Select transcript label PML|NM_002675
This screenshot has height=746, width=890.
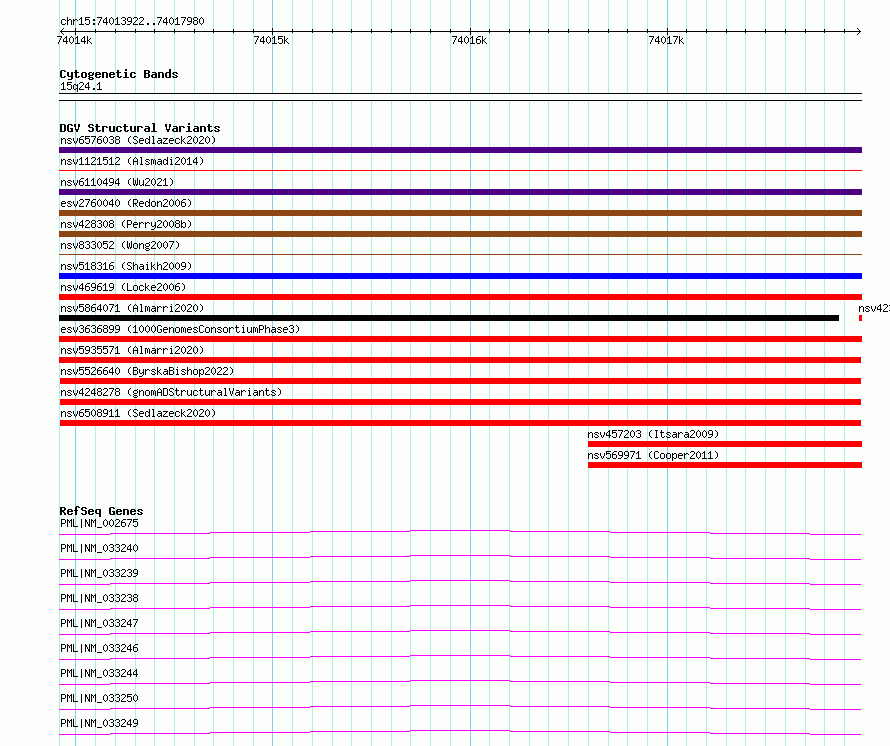coord(99,523)
